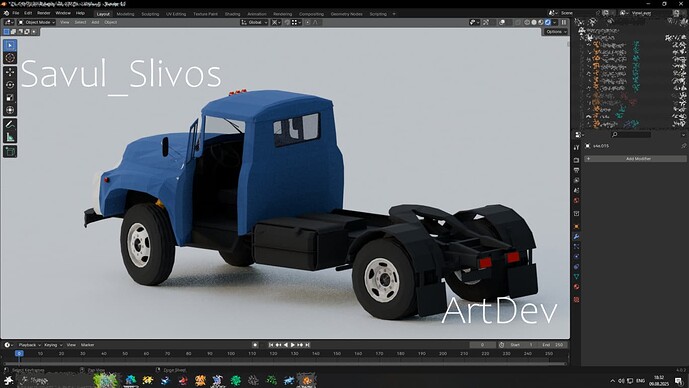Switch to material preview shading
The image size is (689, 388).
(541, 22)
